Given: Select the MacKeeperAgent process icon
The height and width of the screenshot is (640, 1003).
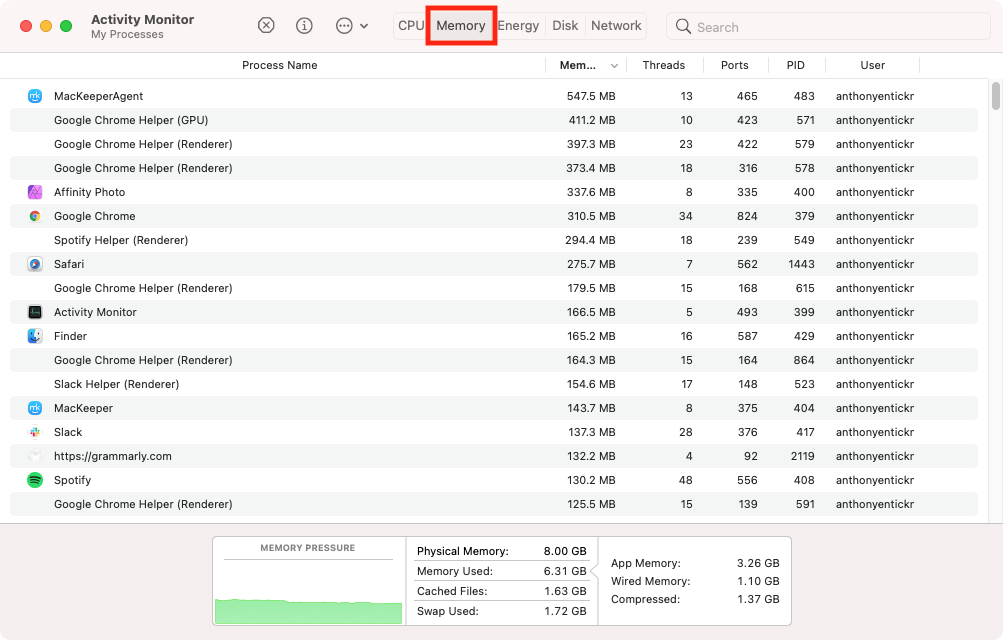Looking at the screenshot, I should coord(35,96).
